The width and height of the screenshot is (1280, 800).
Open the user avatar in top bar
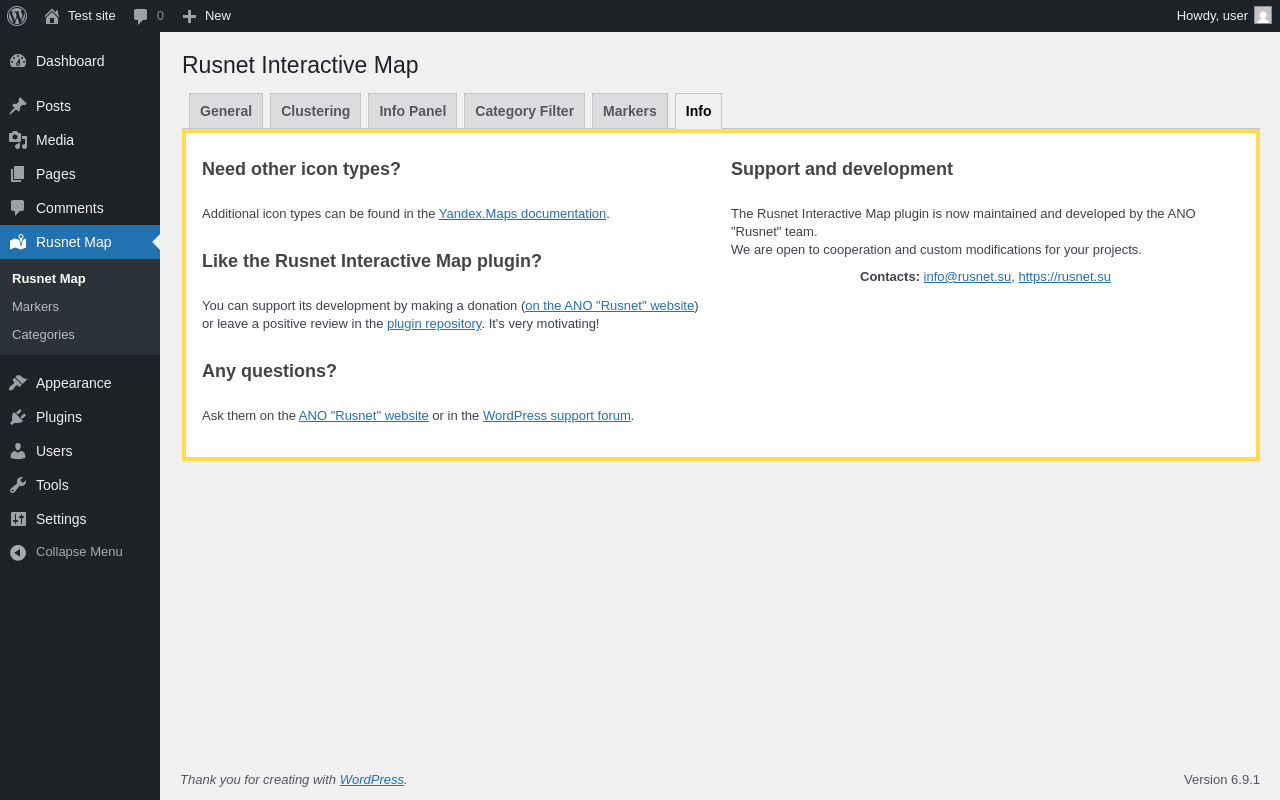1263,15
